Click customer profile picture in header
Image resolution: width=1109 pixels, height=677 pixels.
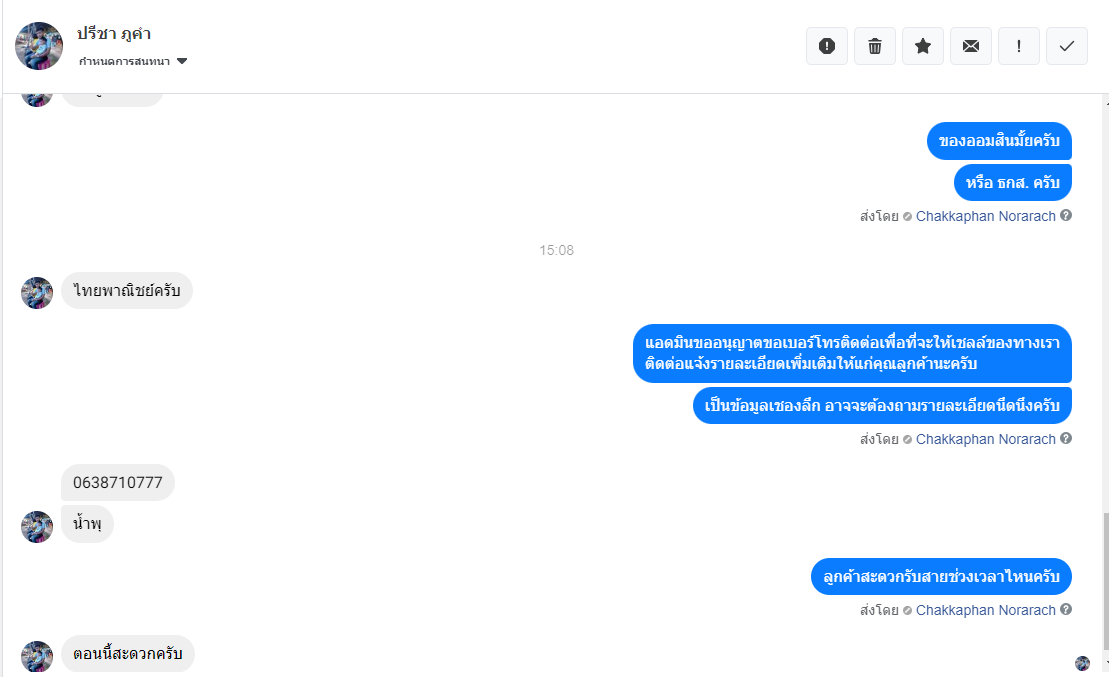(39, 46)
